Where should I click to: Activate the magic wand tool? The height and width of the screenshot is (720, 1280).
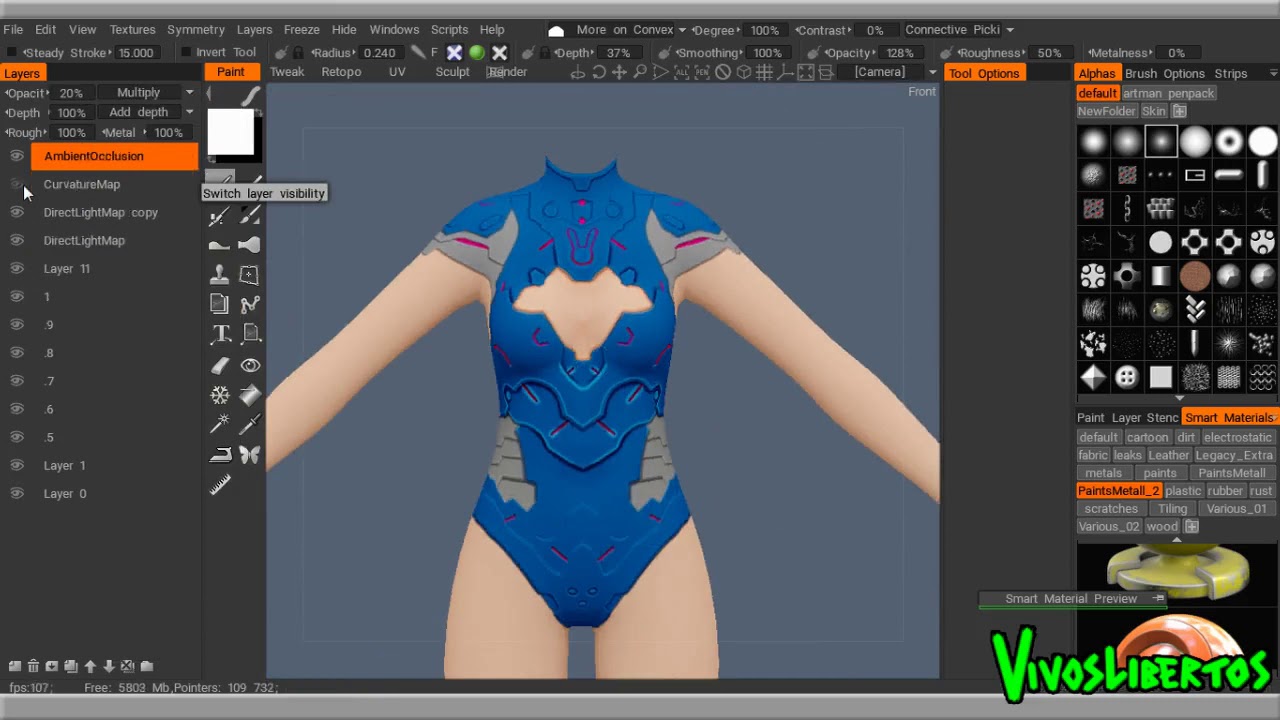pos(220,424)
